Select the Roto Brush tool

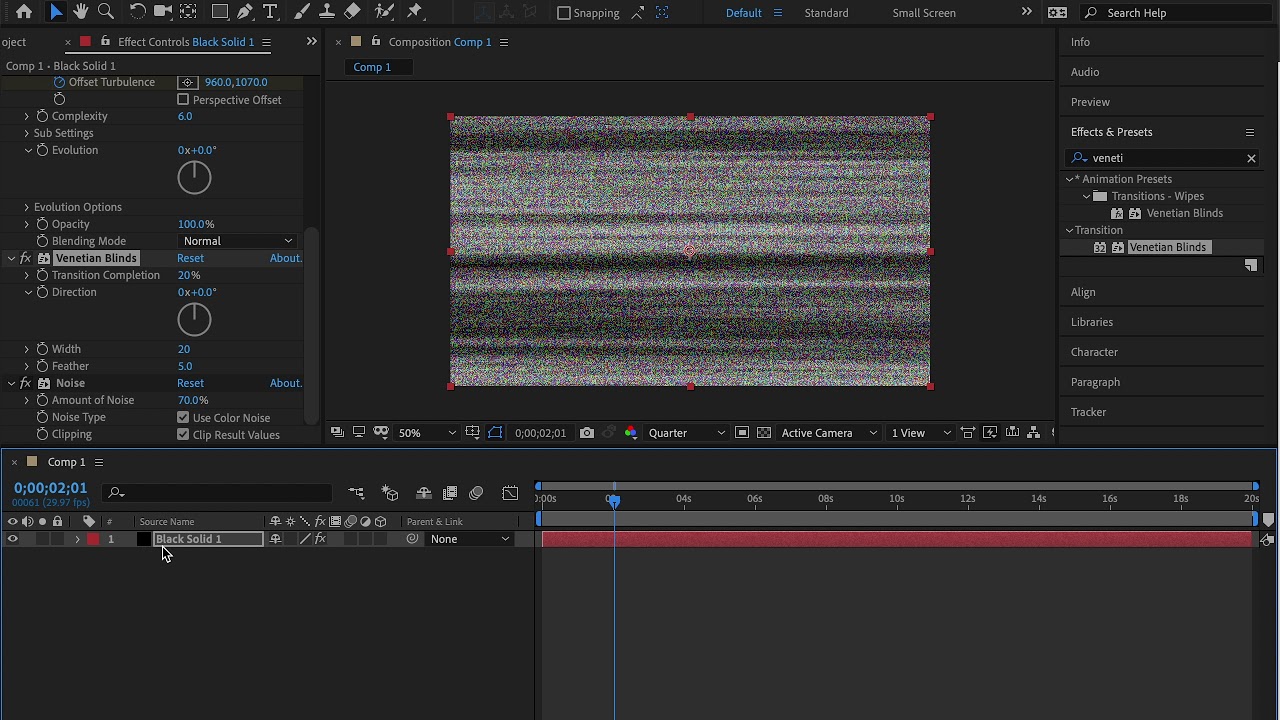click(384, 12)
